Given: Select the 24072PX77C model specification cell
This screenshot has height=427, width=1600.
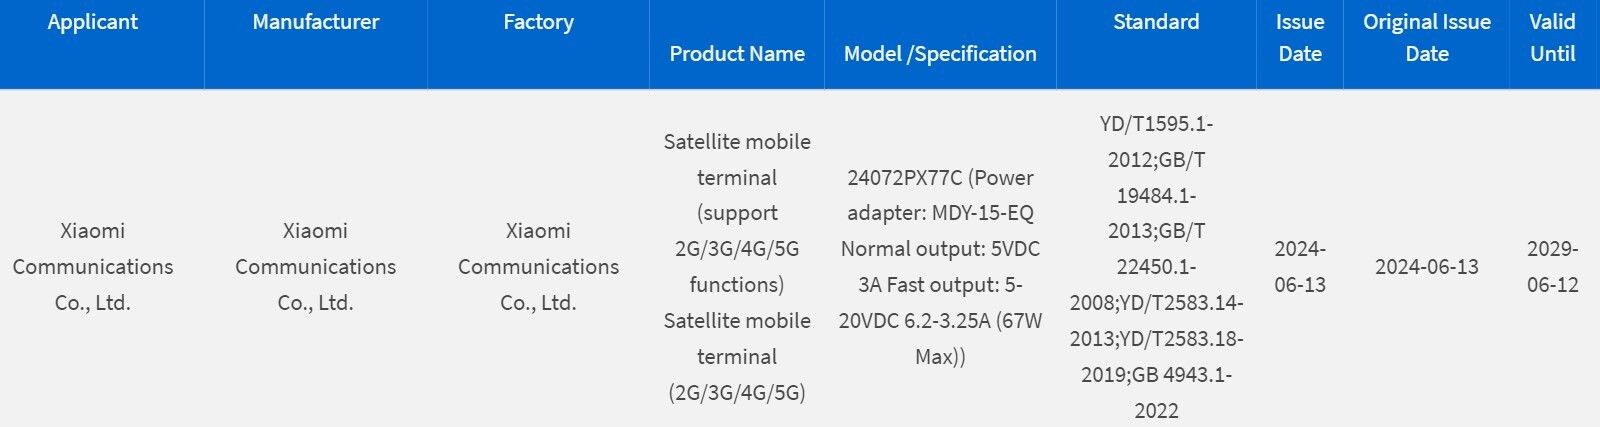Looking at the screenshot, I should click(x=940, y=266).
